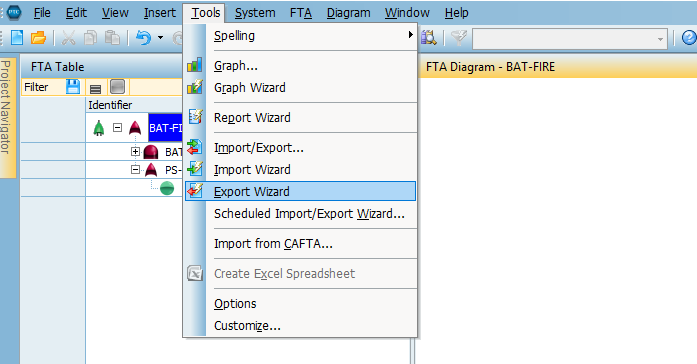The height and width of the screenshot is (364, 697).
Task: Click the New file toolbar icon
Action: tap(17, 38)
